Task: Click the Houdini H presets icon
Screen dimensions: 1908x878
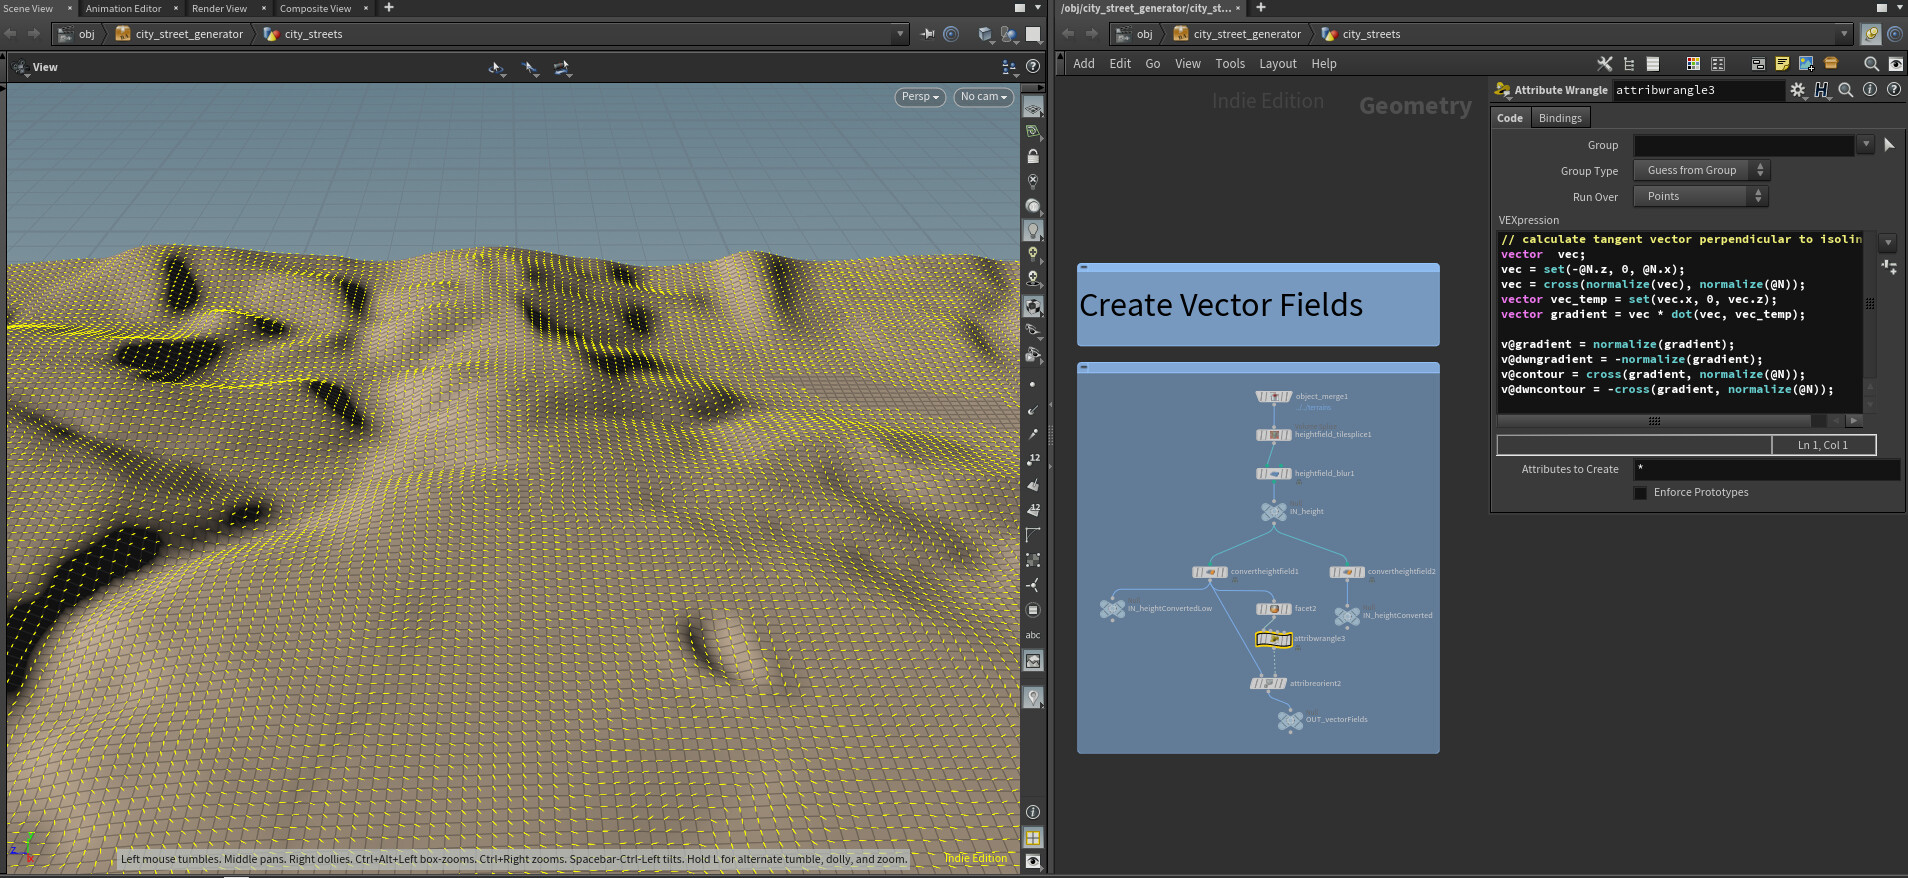Action: (x=1822, y=90)
